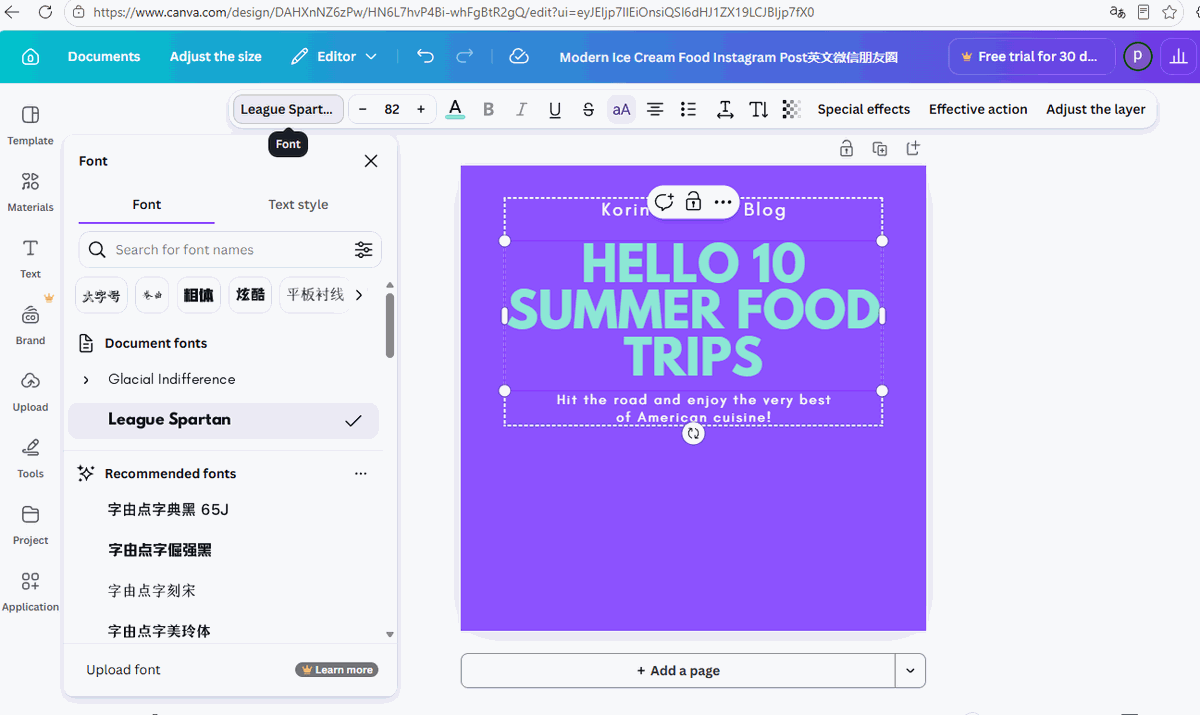1200x715 pixels.
Task: Expand the Glacial Indifference font family
Action: click(86, 380)
